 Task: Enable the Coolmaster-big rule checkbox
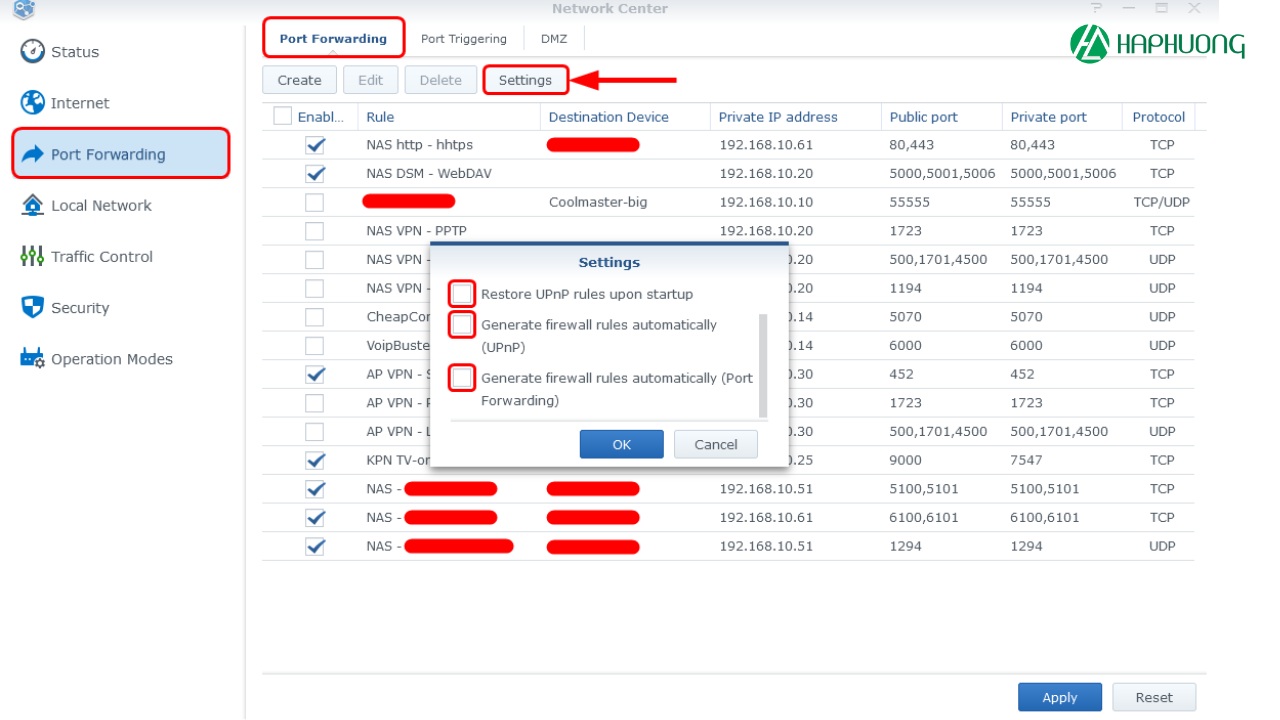(315, 202)
